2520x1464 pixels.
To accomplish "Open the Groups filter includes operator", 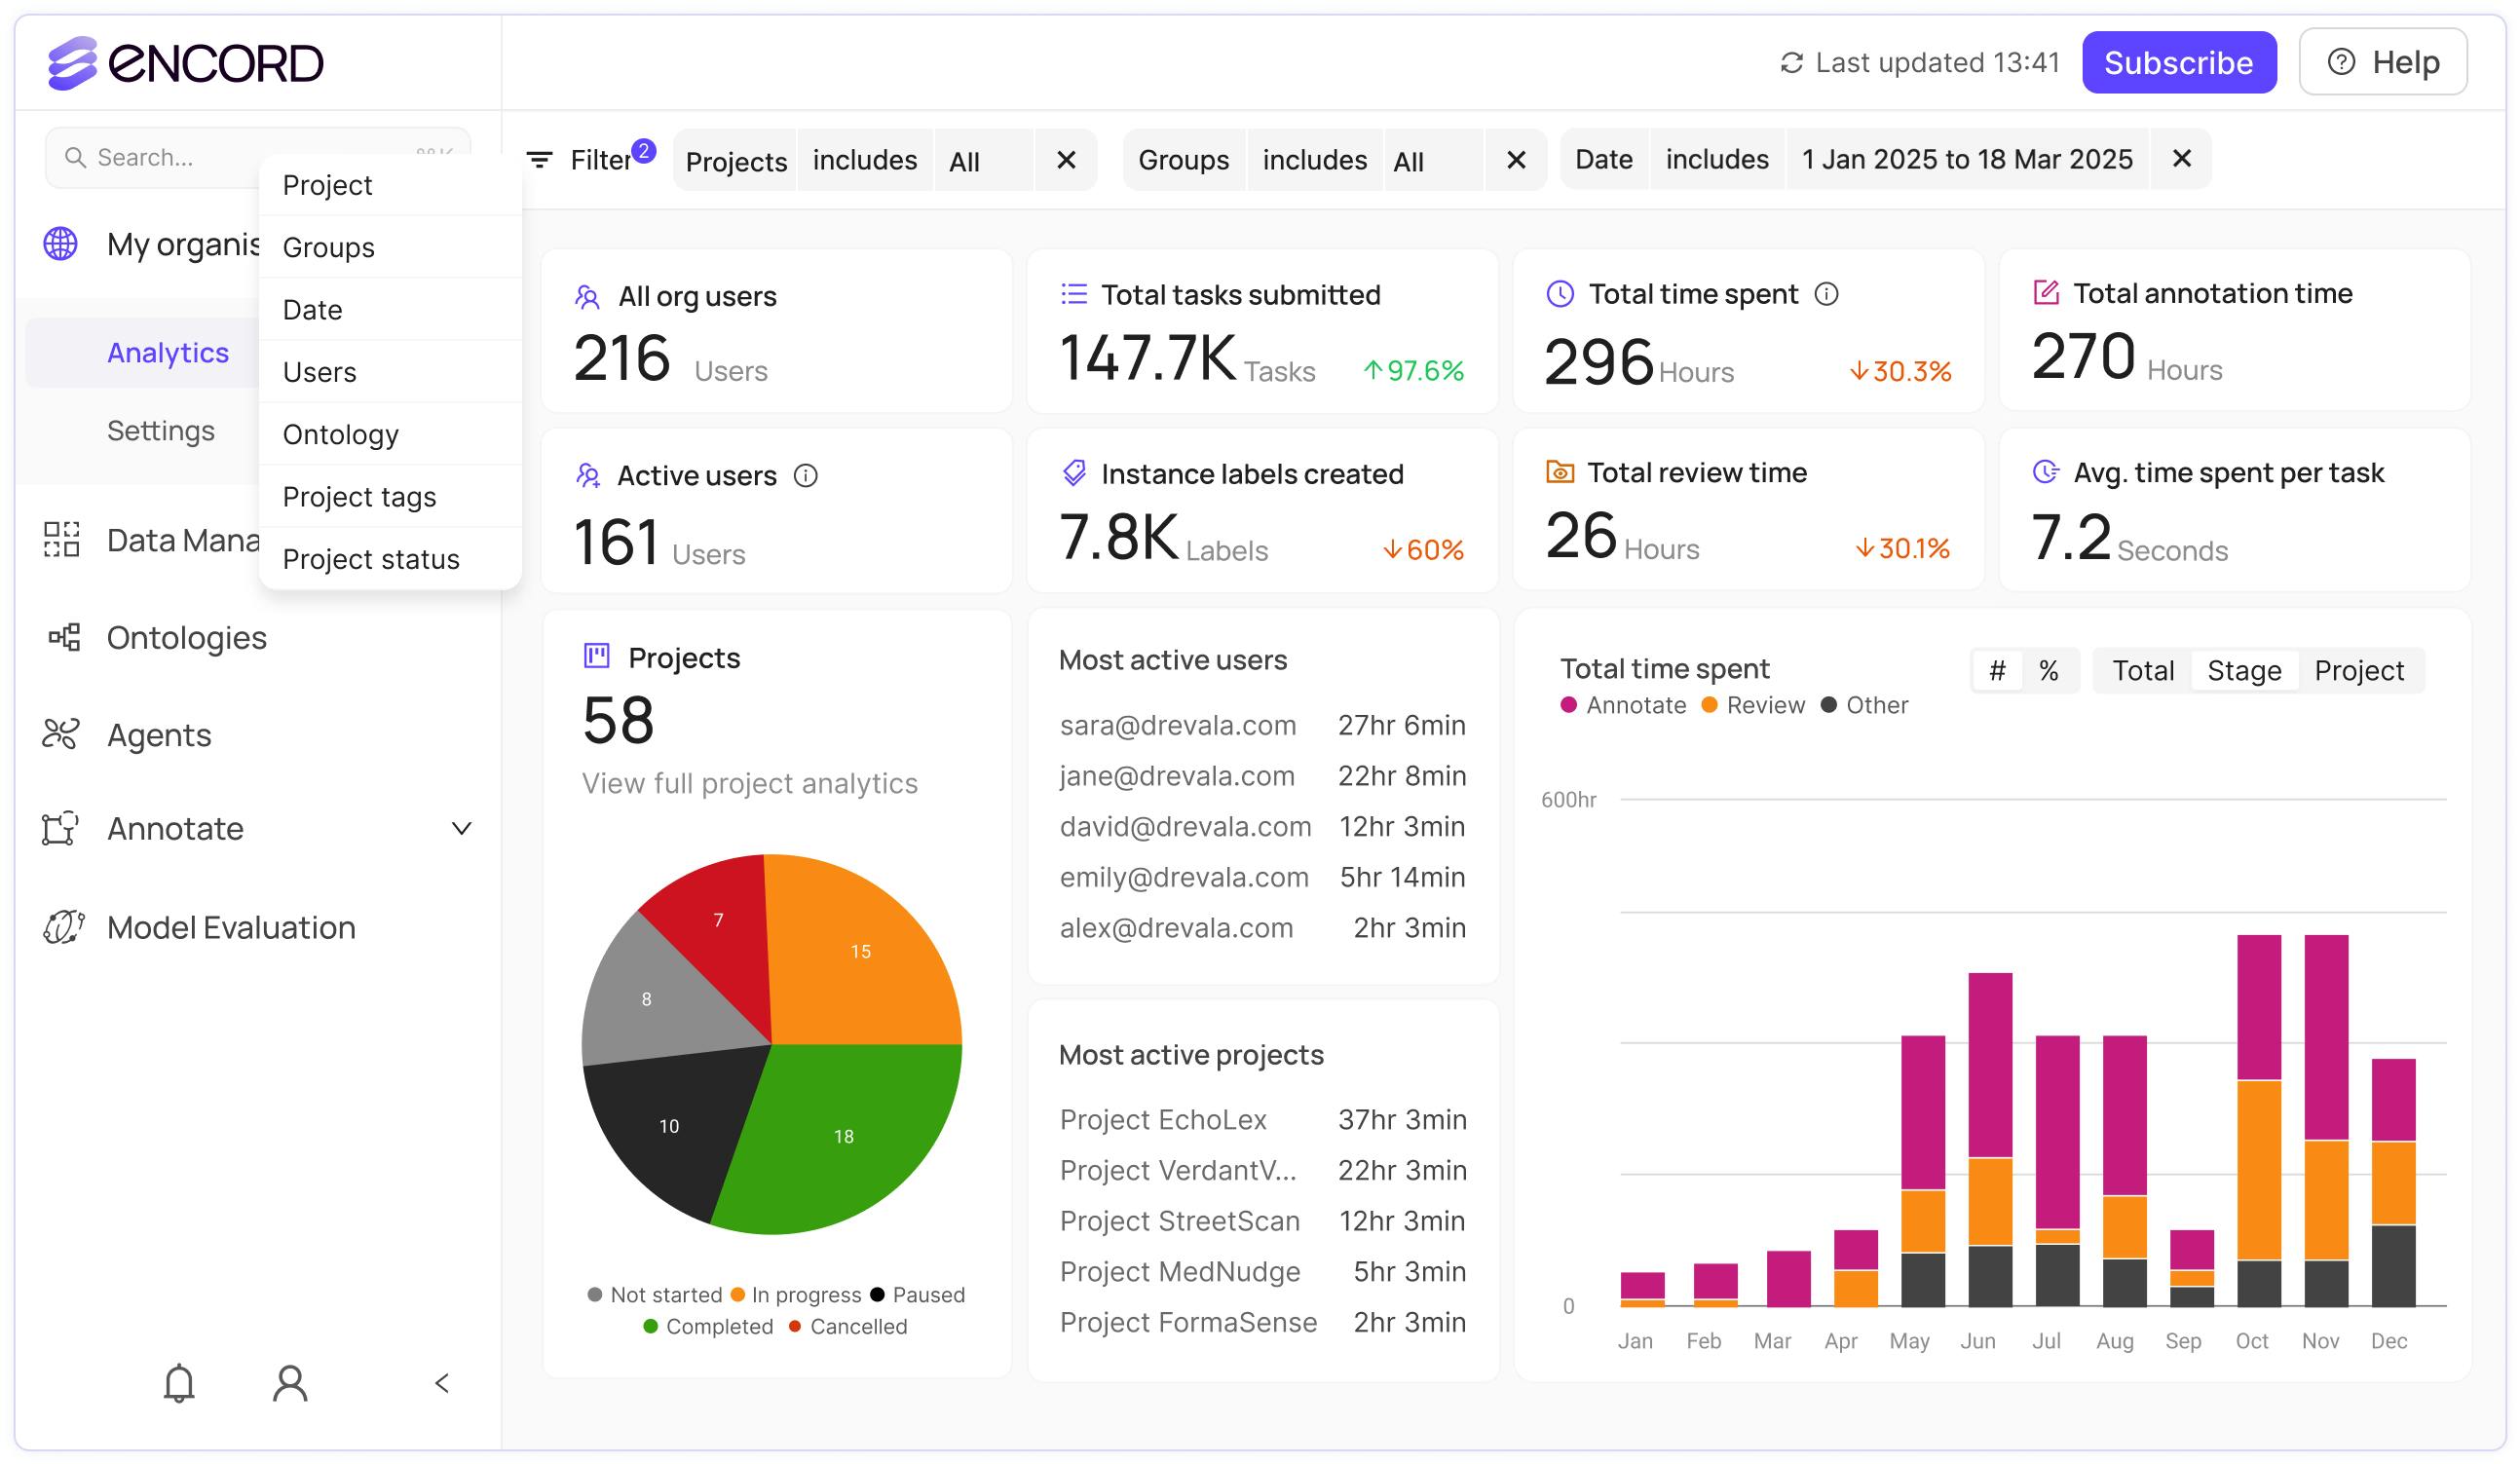I will tap(1315, 160).
